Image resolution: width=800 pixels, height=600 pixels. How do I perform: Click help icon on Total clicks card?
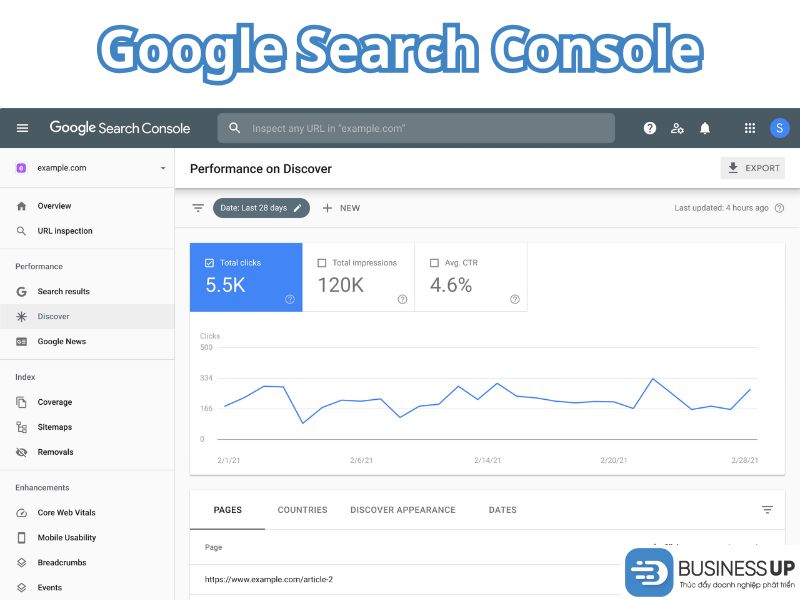pyautogui.click(x=290, y=299)
